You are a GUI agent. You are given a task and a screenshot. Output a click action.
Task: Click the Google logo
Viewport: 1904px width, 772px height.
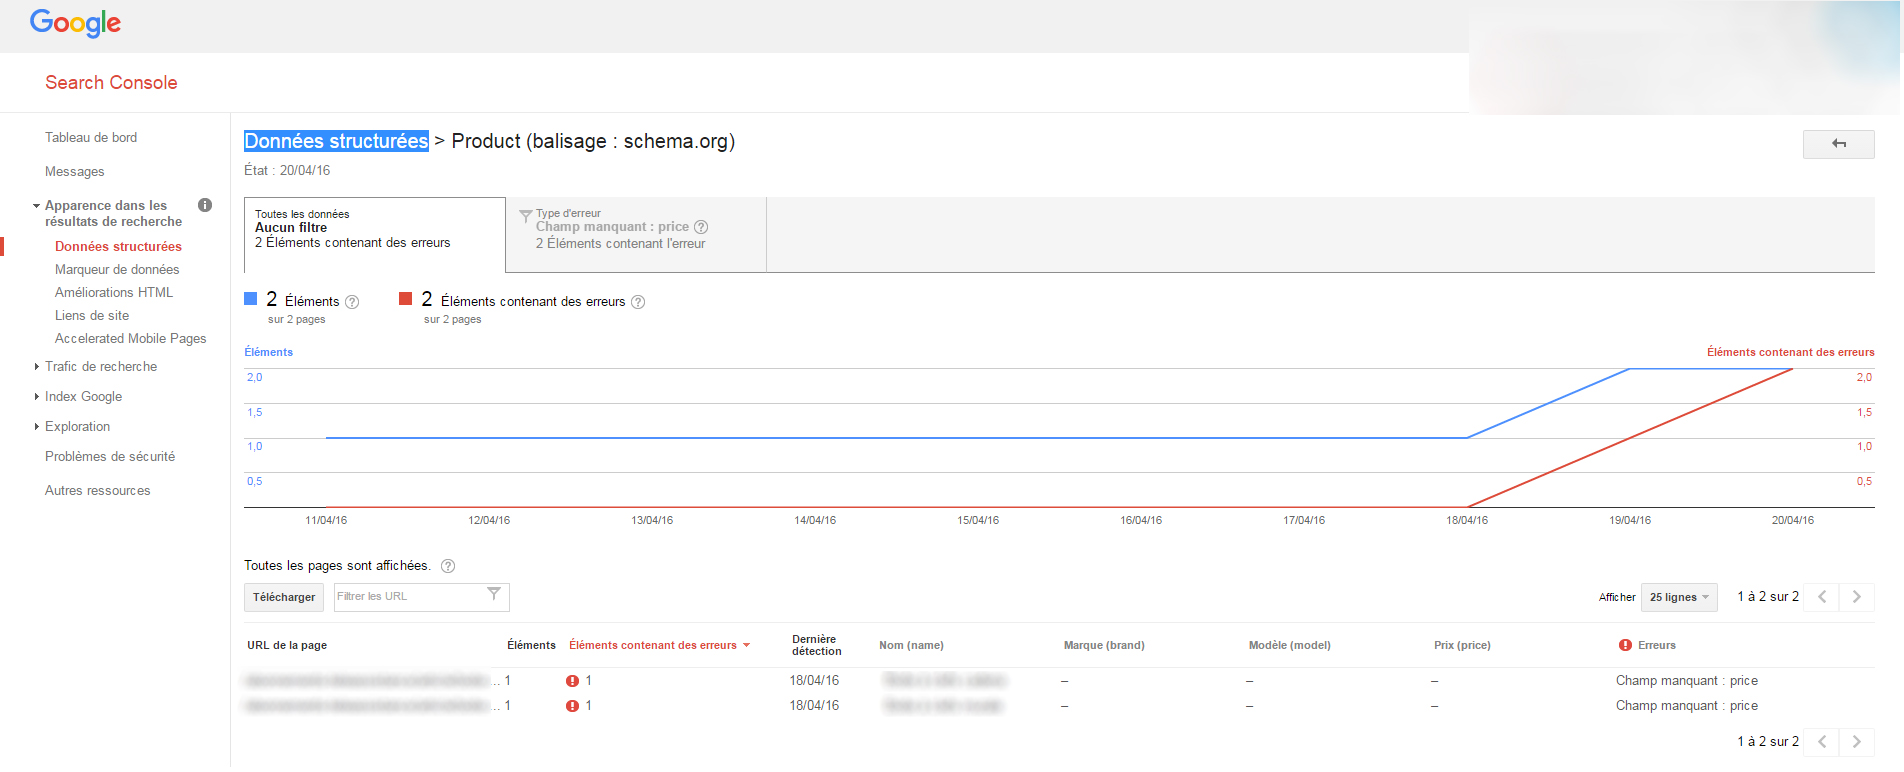coord(75,23)
